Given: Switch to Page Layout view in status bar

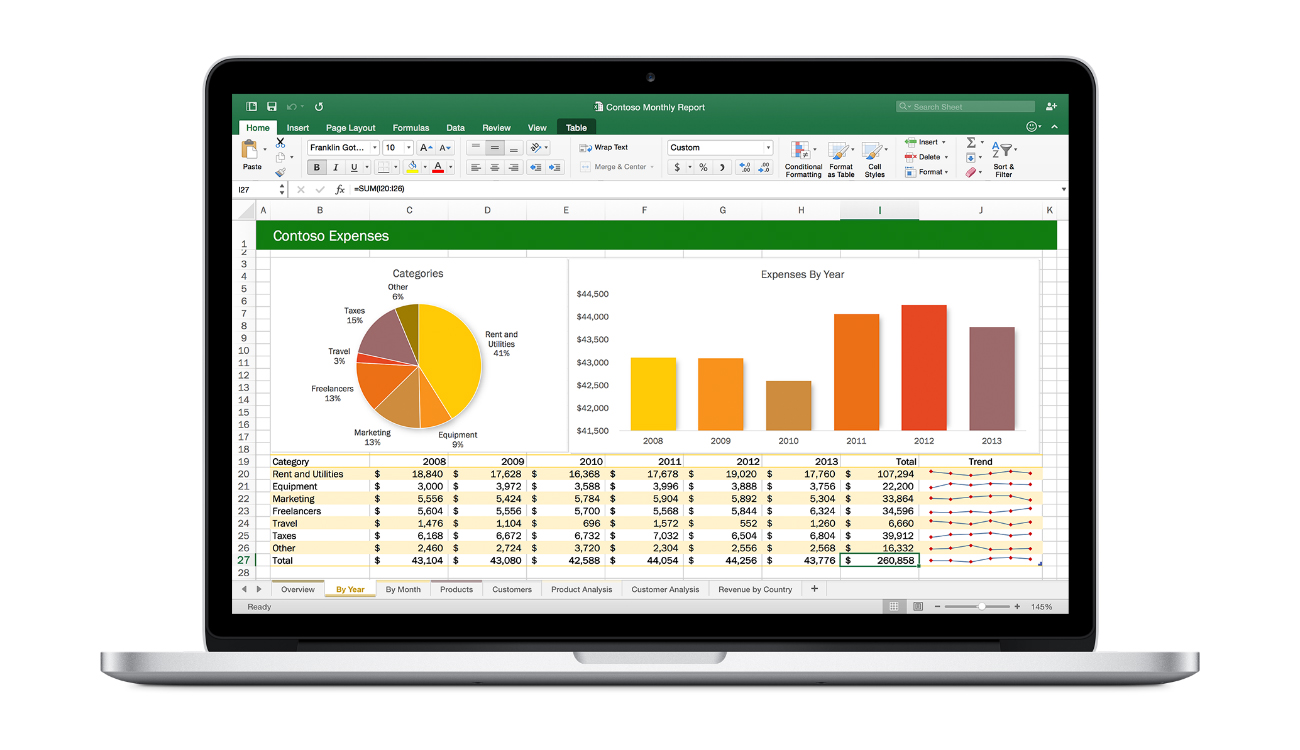Looking at the screenshot, I should [917, 606].
